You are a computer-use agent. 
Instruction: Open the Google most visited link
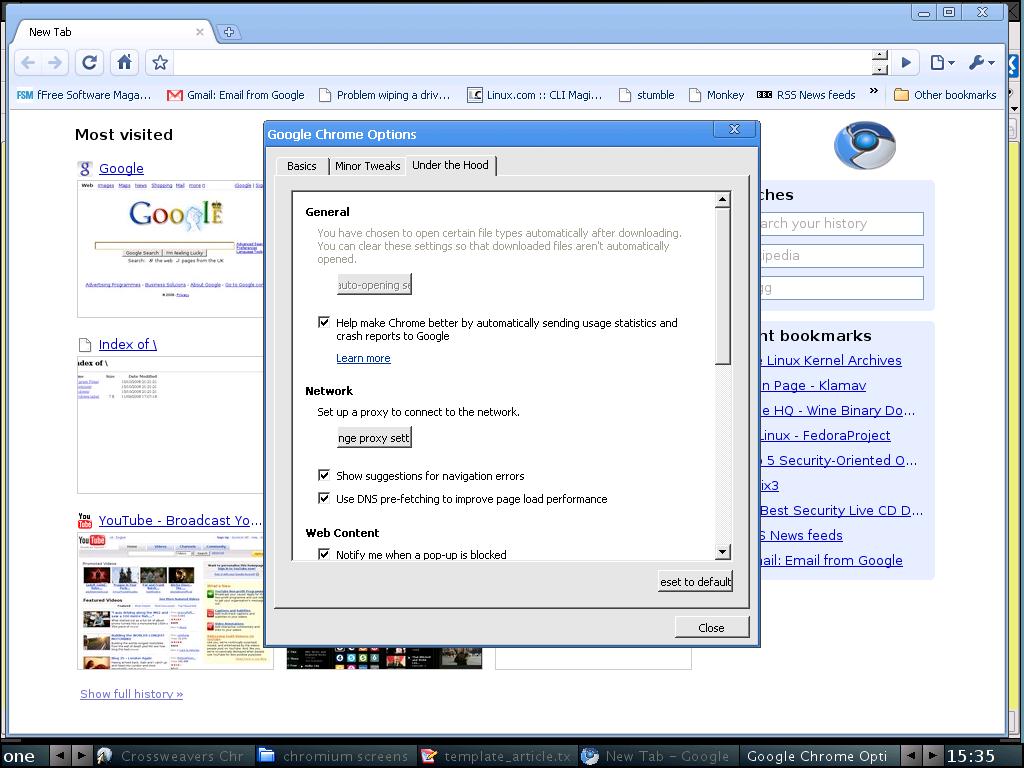point(121,168)
